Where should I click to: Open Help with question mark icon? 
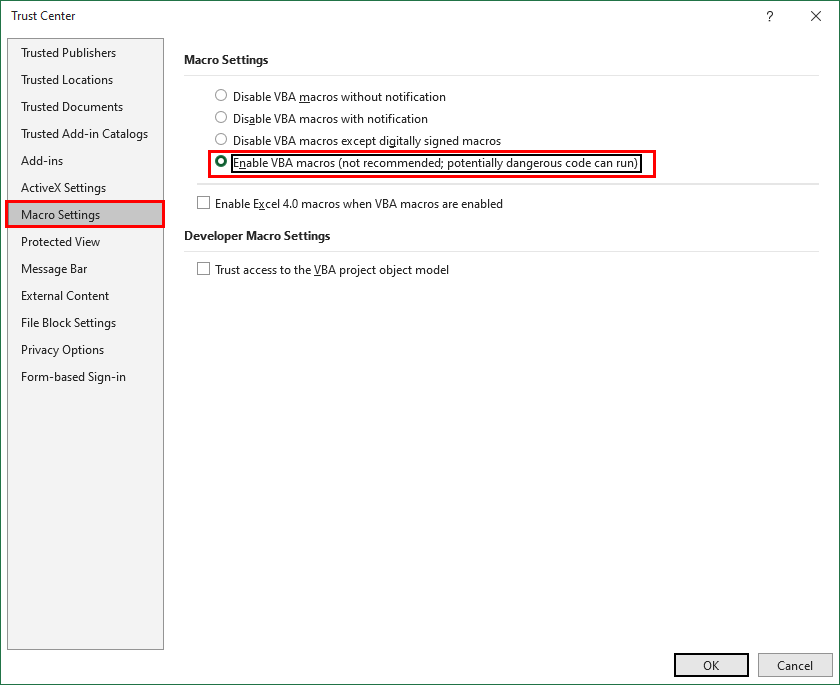[x=770, y=16]
